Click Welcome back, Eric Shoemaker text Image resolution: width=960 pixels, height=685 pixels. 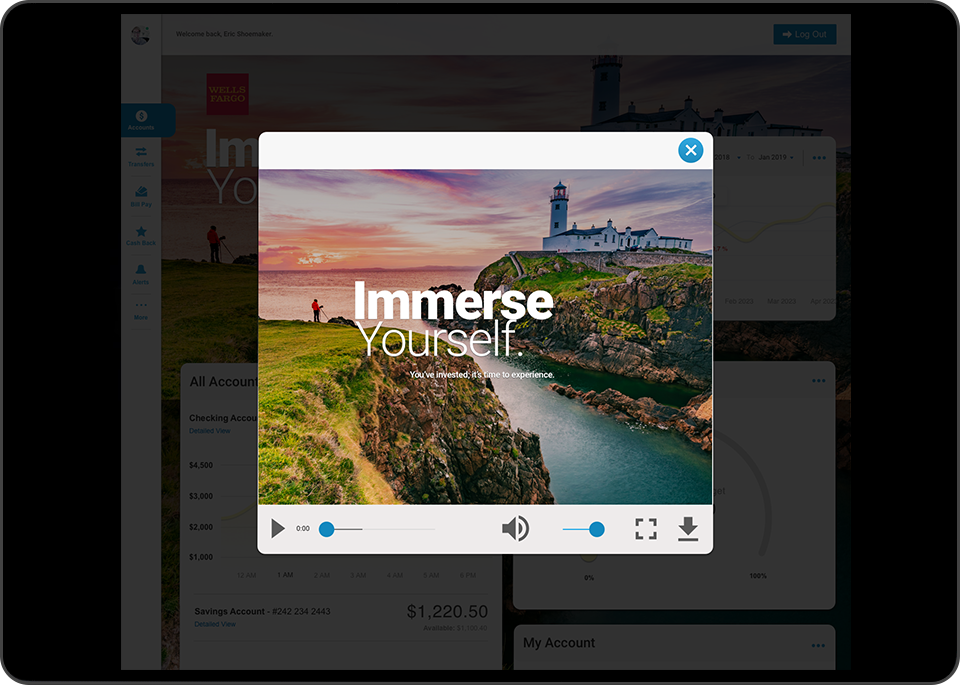[x=224, y=34]
